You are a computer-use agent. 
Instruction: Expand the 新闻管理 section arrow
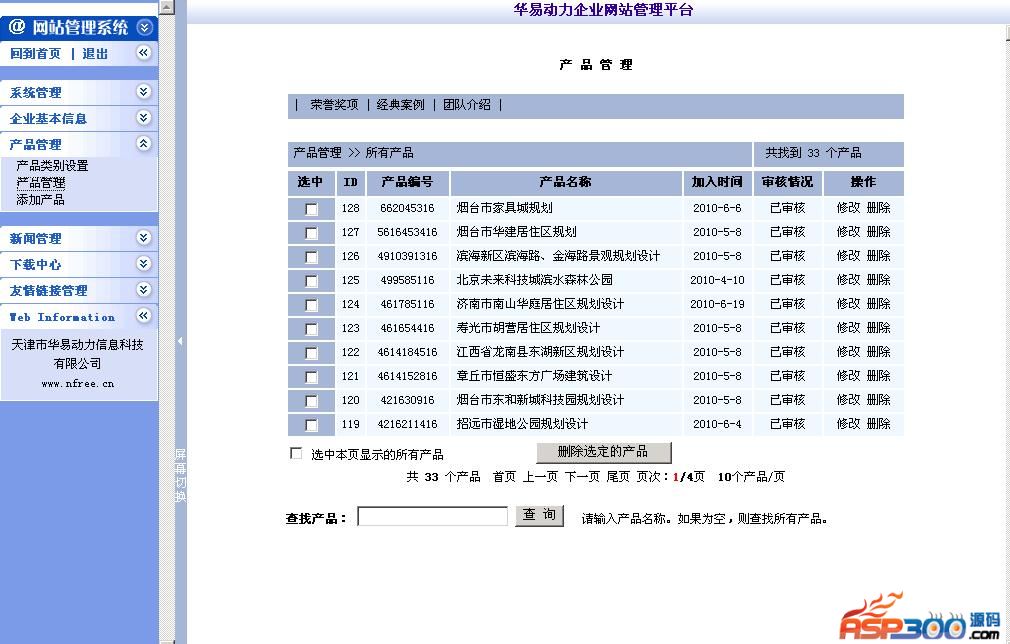coord(144,238)
